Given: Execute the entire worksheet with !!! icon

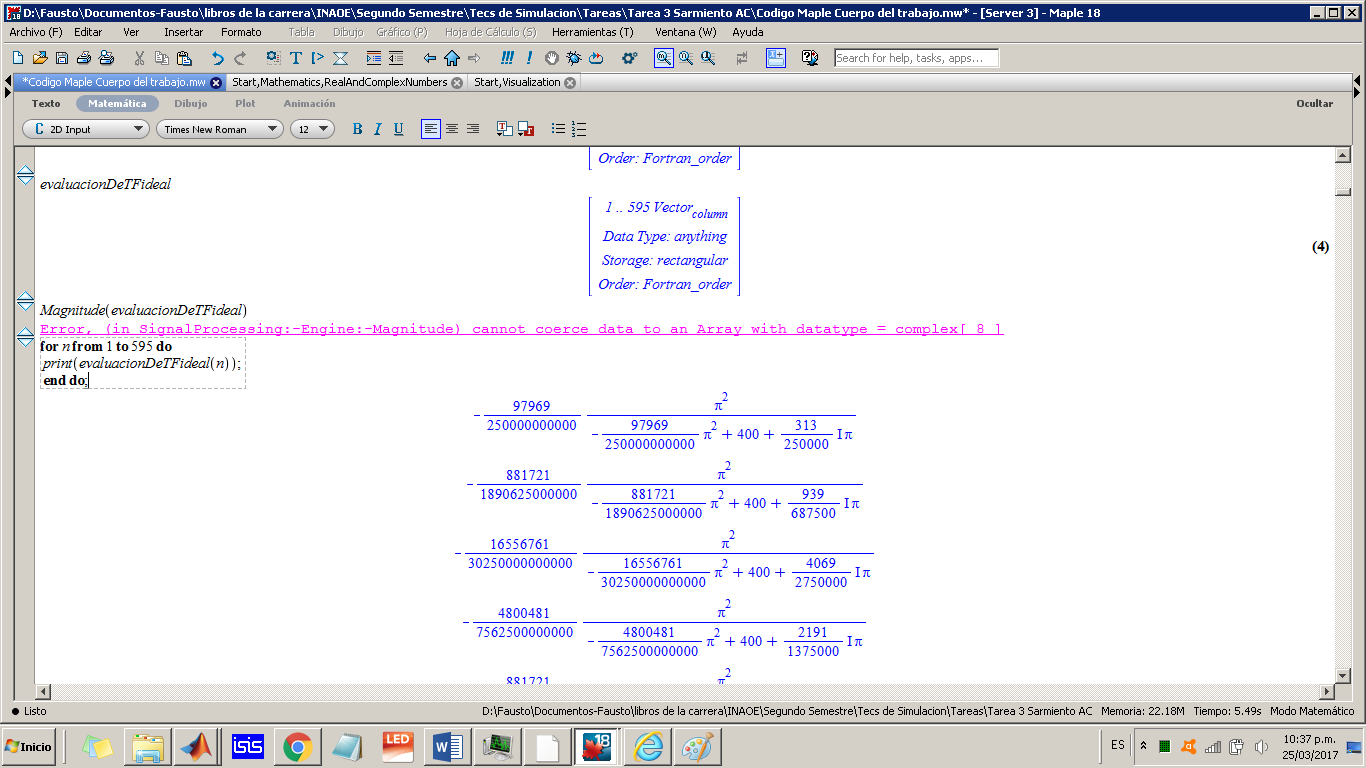Looking at the screenshot, I should click(x=508, y=58).
